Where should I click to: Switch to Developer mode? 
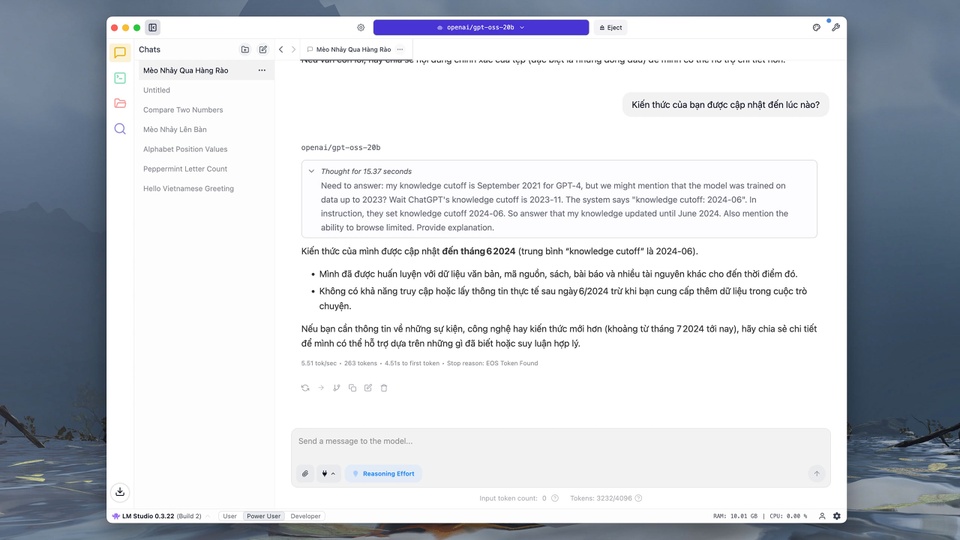(306, 516)
